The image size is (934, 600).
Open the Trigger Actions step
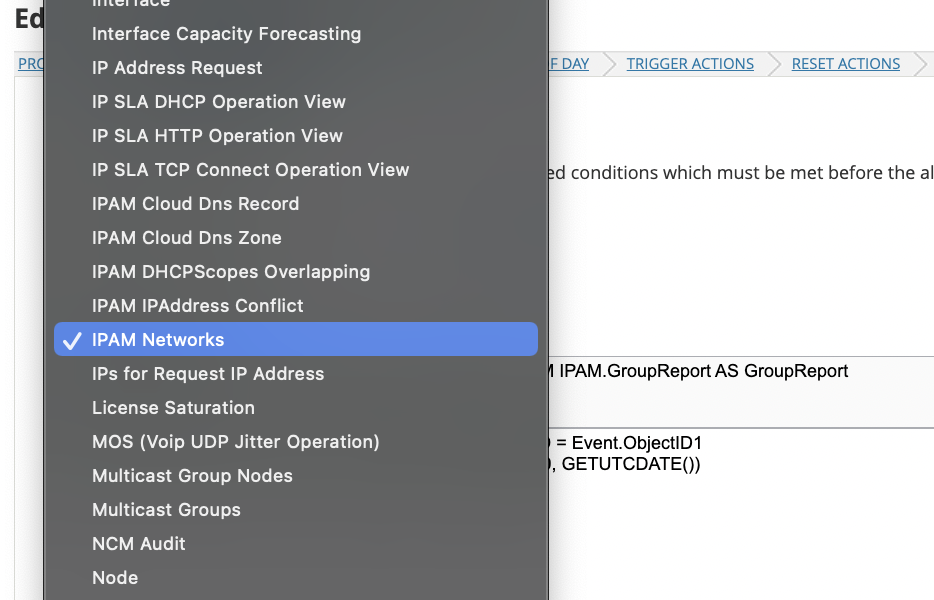pos(690,64)
